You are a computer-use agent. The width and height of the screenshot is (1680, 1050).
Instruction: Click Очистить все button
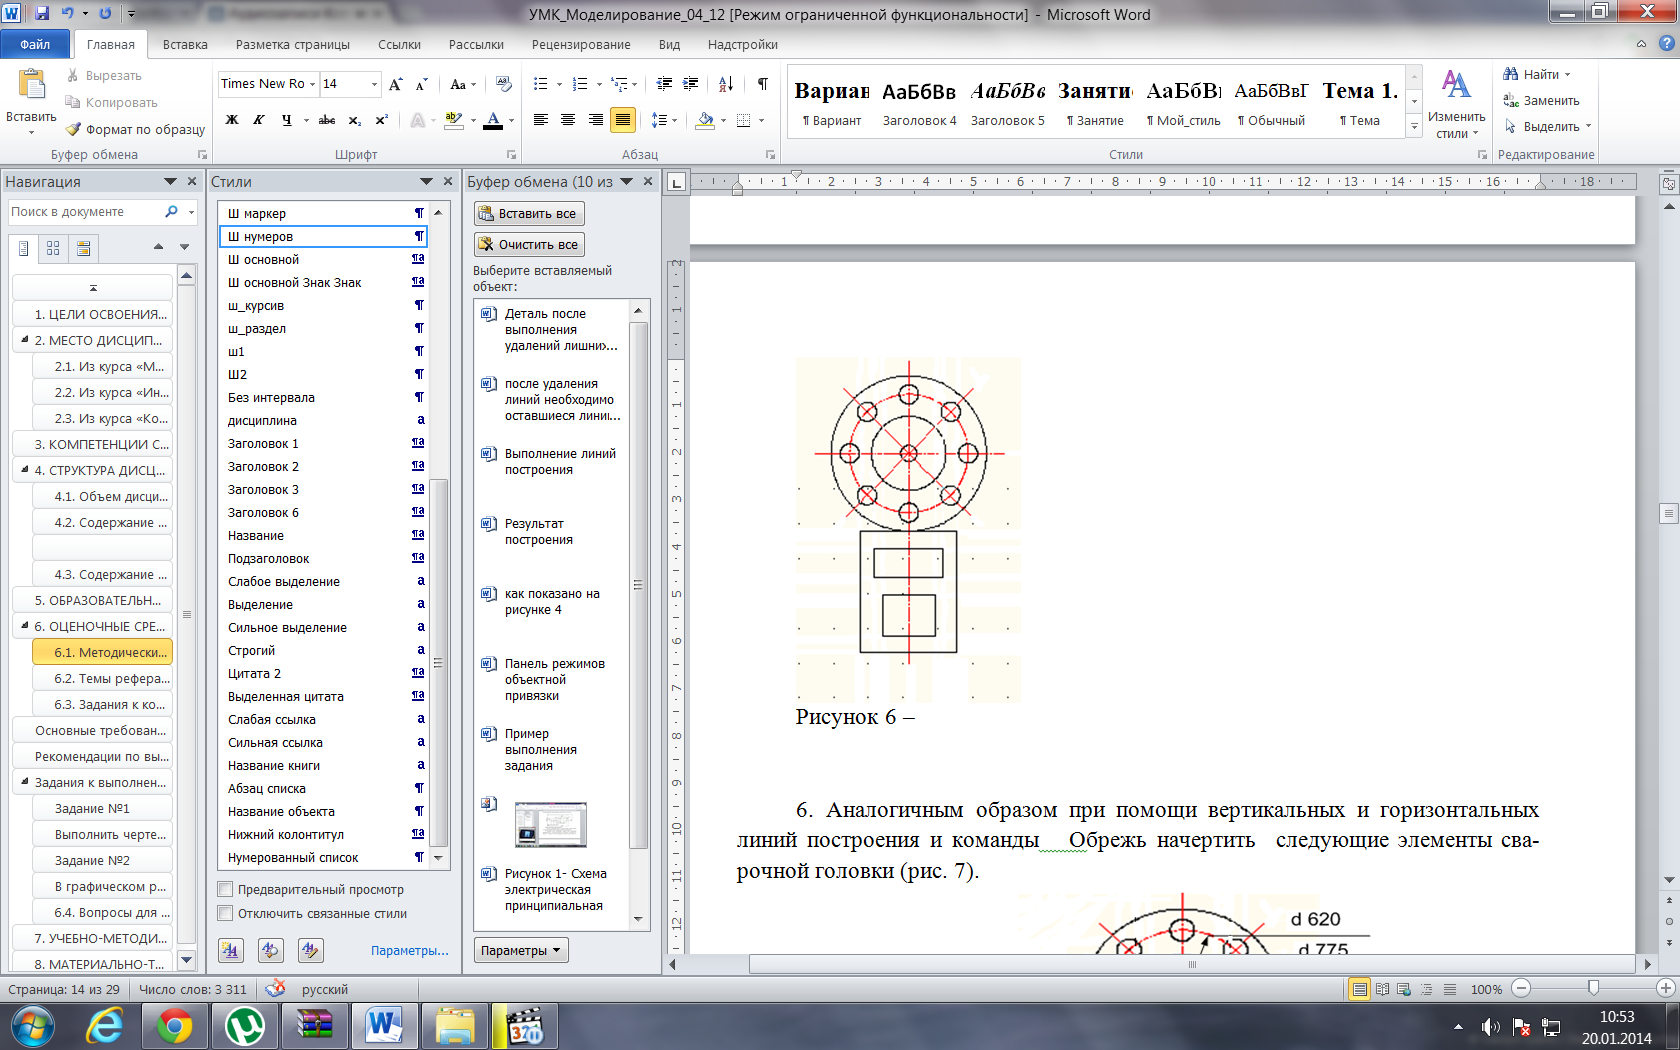point(529,244)
